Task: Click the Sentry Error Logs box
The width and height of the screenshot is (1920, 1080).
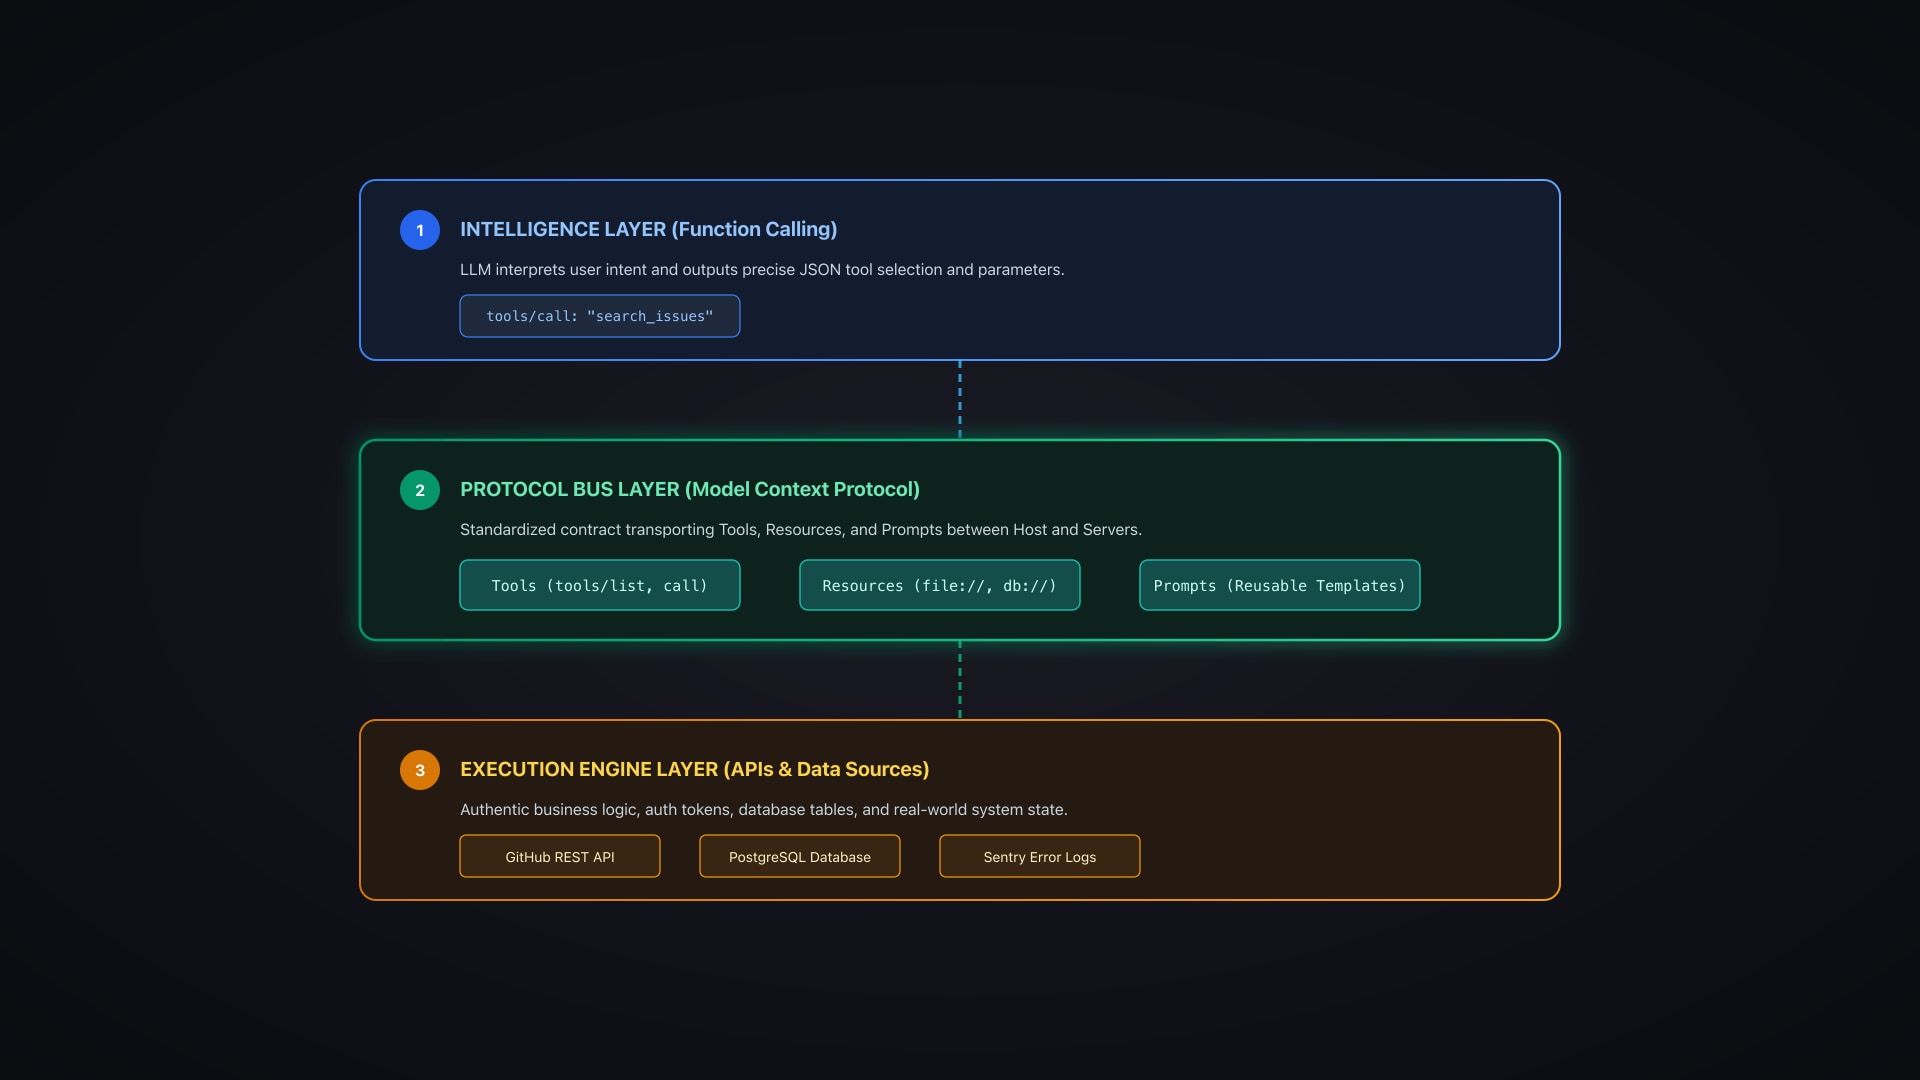Action: tap(1040, 856)
